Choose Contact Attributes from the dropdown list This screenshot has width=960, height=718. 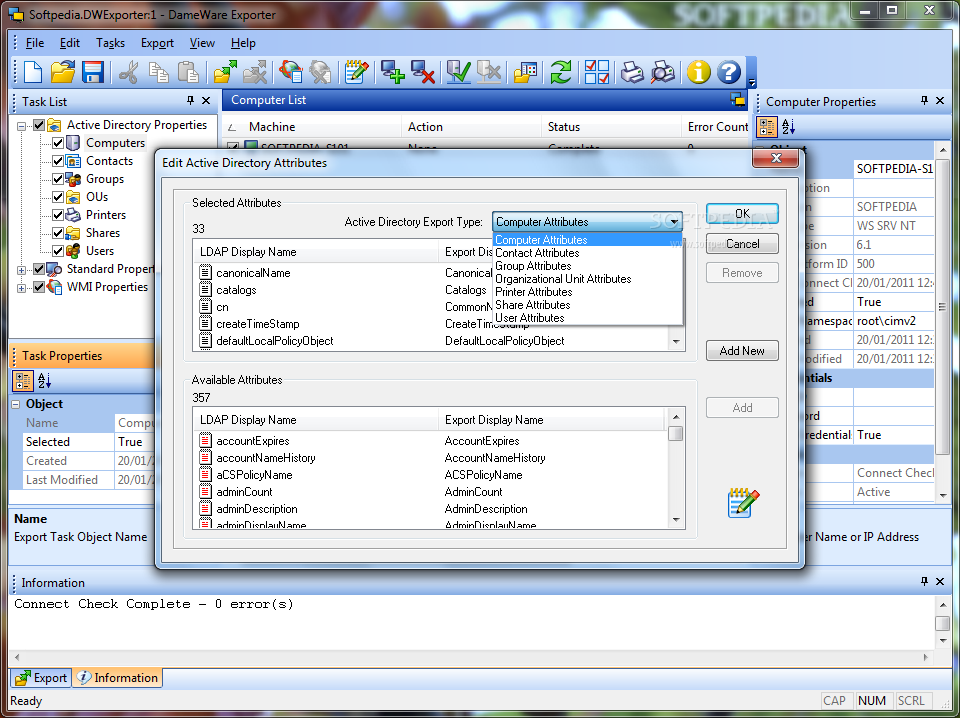pyautogui.click(x=537, y=253)
